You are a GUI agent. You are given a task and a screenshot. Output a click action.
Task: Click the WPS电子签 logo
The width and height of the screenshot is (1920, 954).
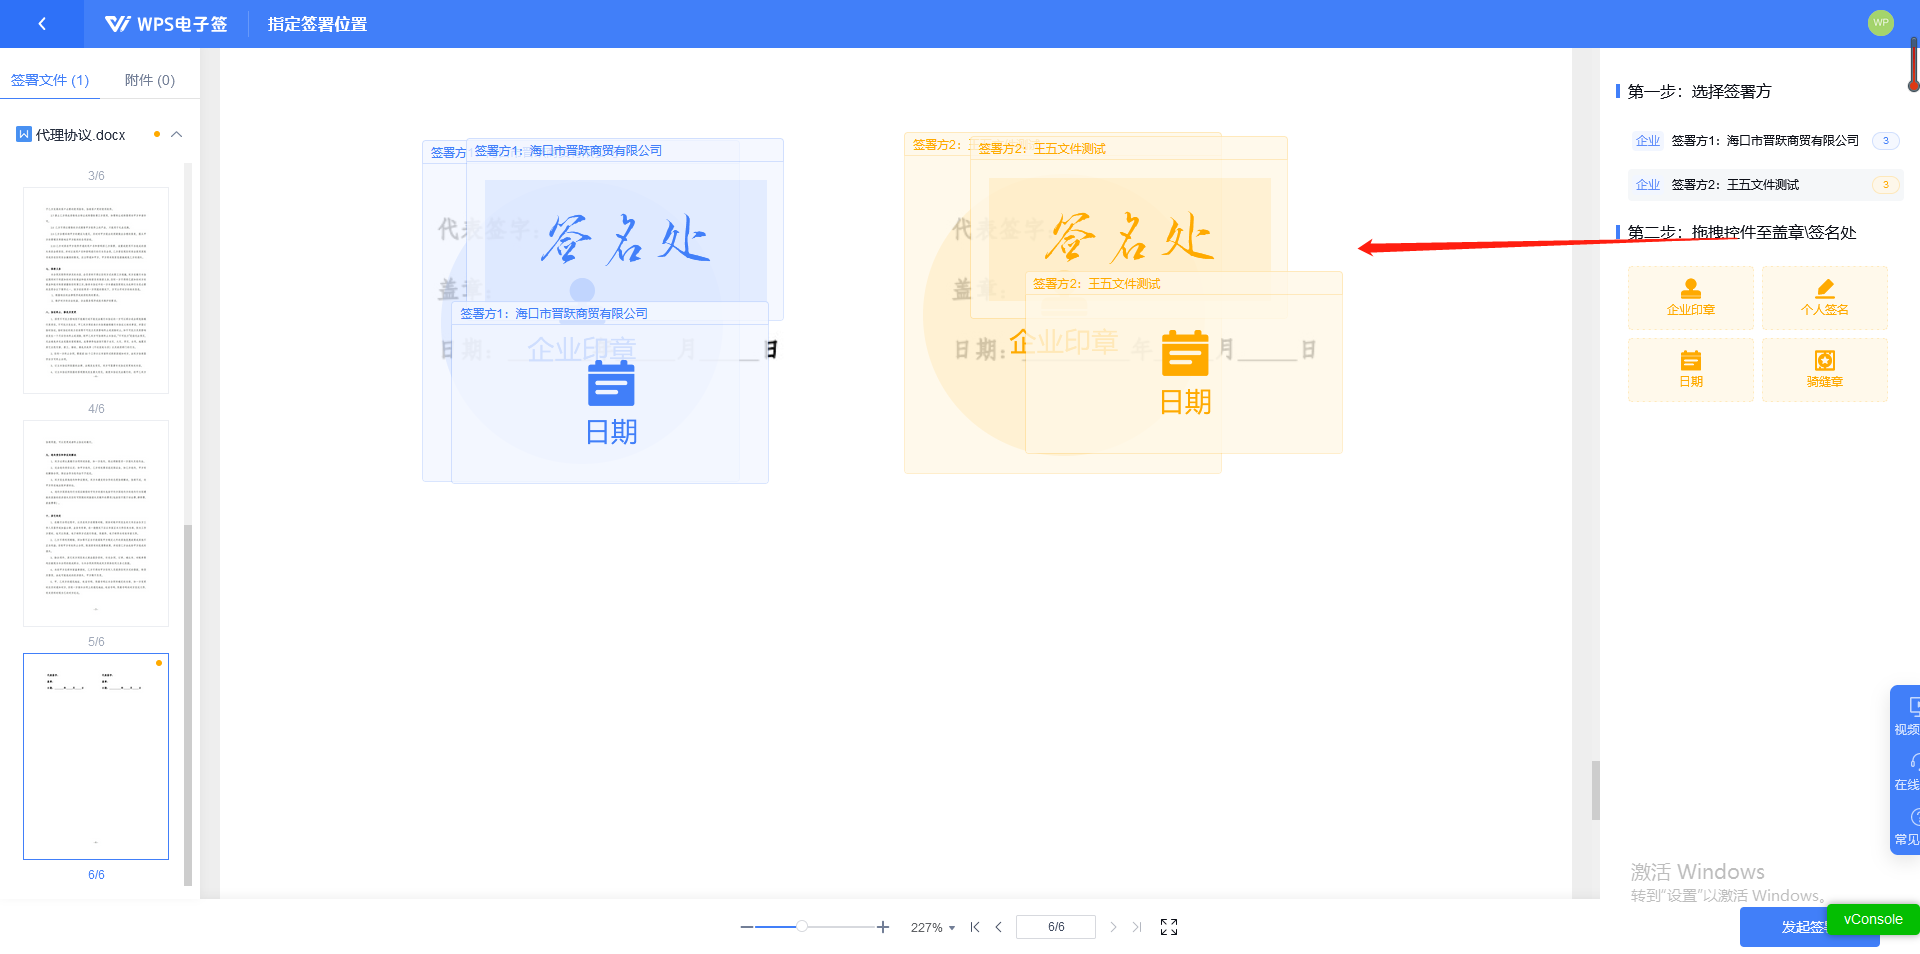[x=166, y=24]
